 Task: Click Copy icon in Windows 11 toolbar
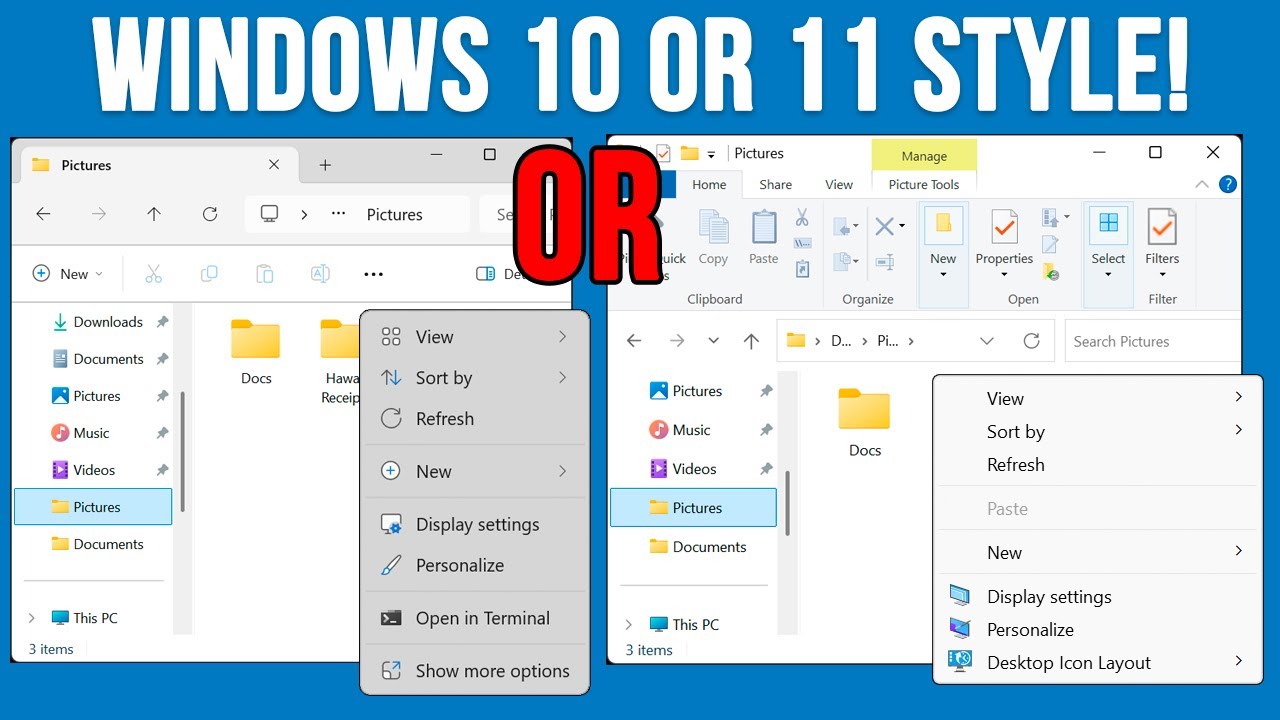pyautogui.click(x=209, y=273)
